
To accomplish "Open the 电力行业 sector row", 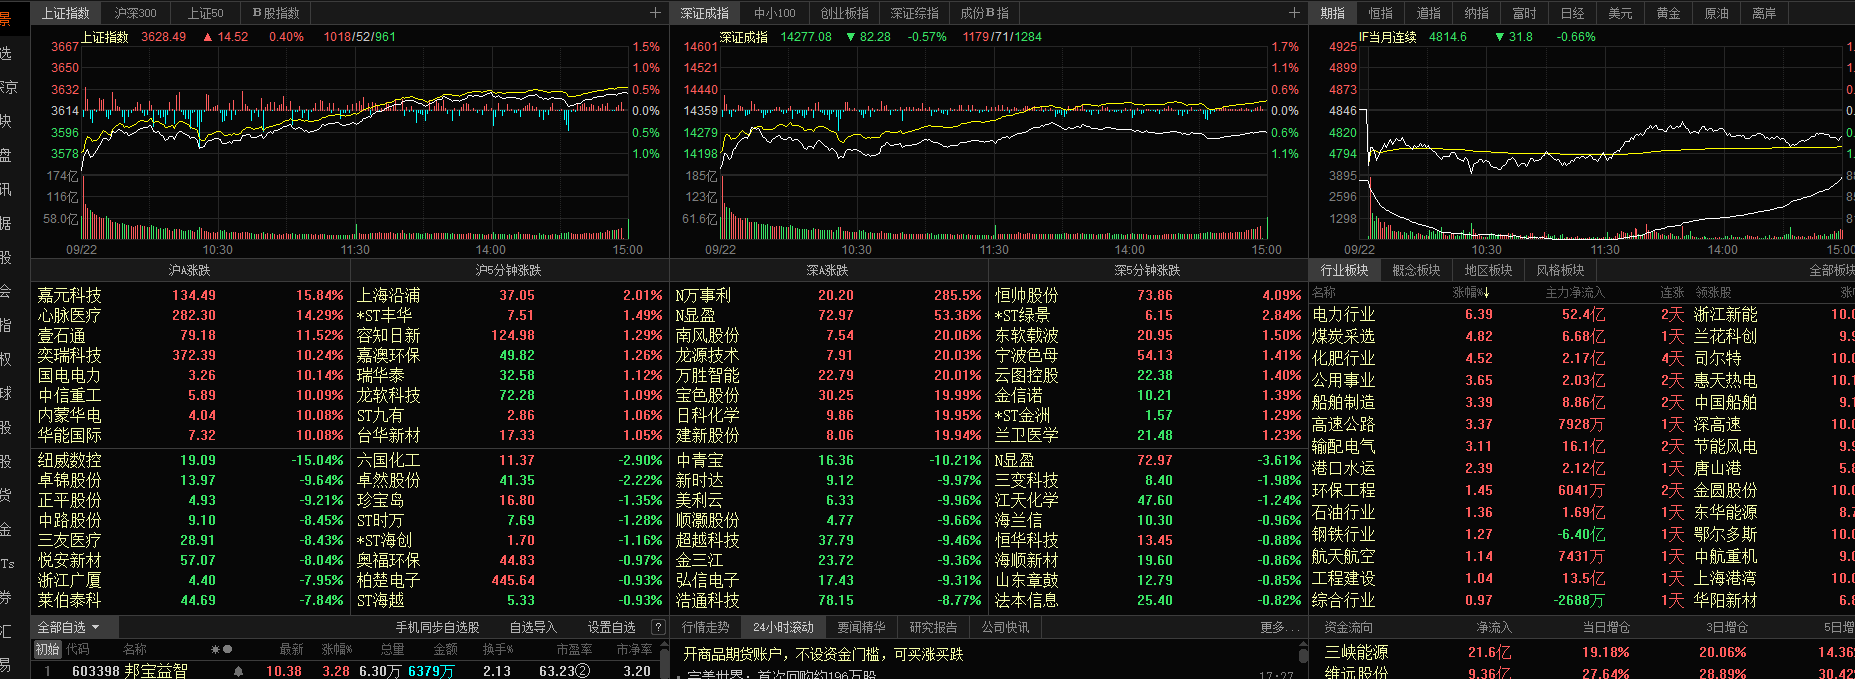I will [1583, 314].
